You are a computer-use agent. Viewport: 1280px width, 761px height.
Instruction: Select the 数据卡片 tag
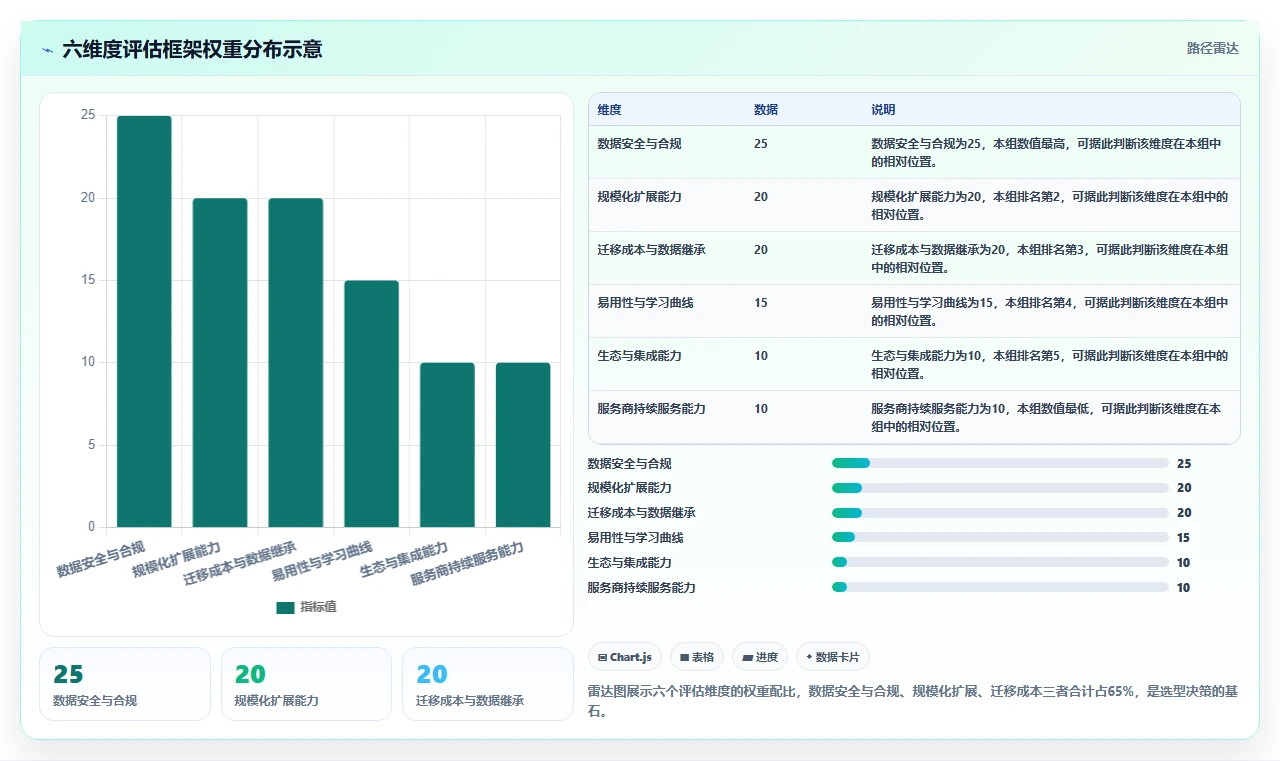point(833,657)
